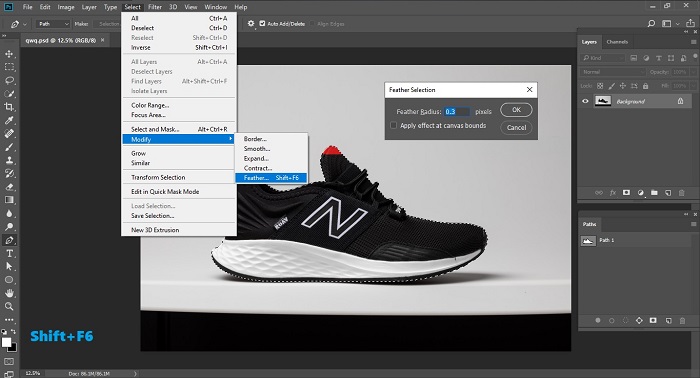Toggle lock transparent pixels
700x378 pixels.
click(x=600, y=86)
